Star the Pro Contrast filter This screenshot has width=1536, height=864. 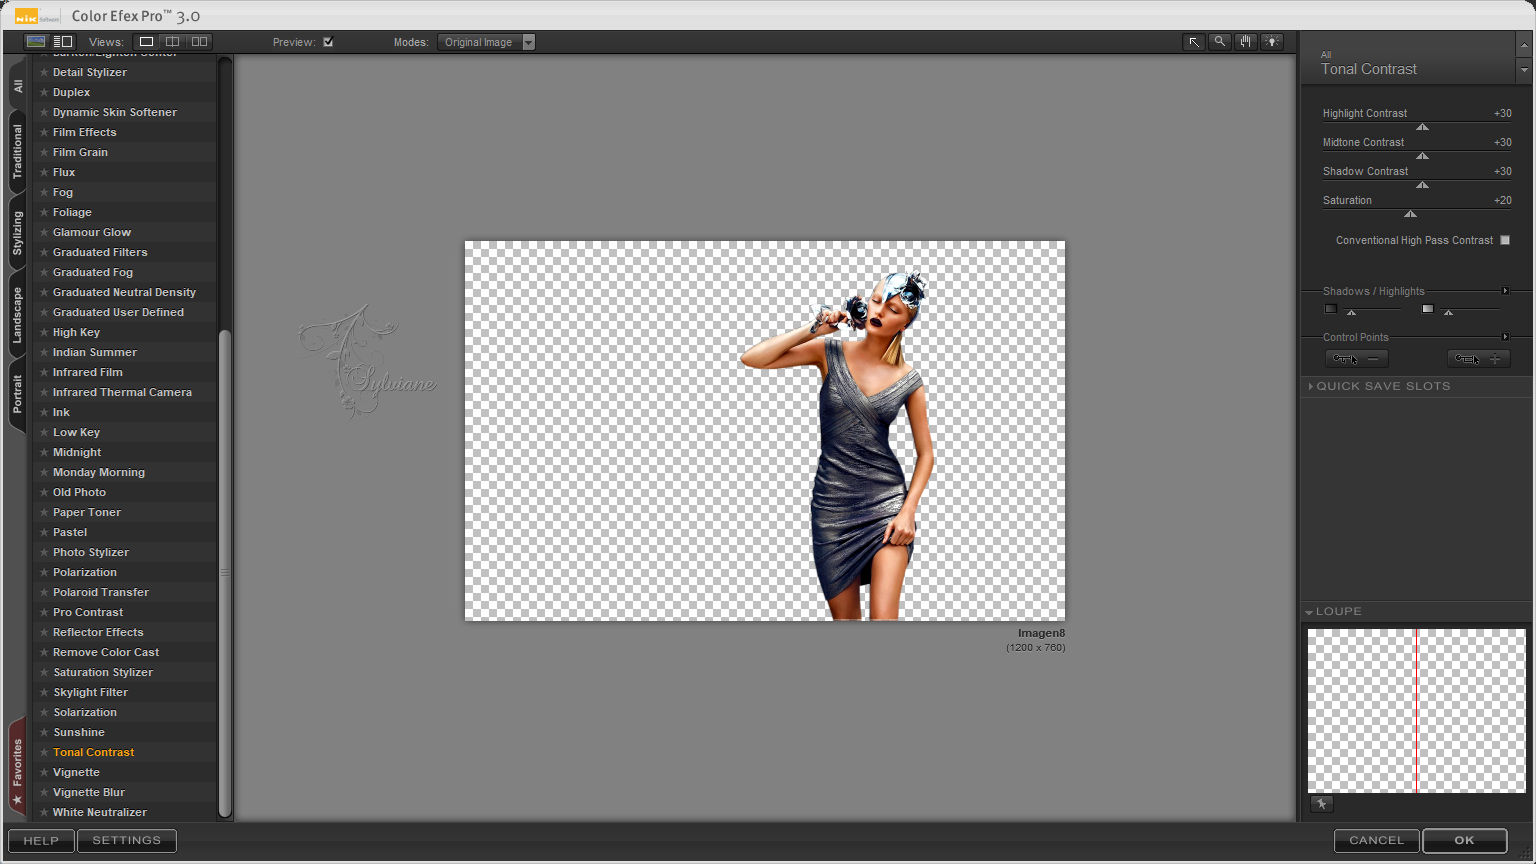tap(44, 612)
